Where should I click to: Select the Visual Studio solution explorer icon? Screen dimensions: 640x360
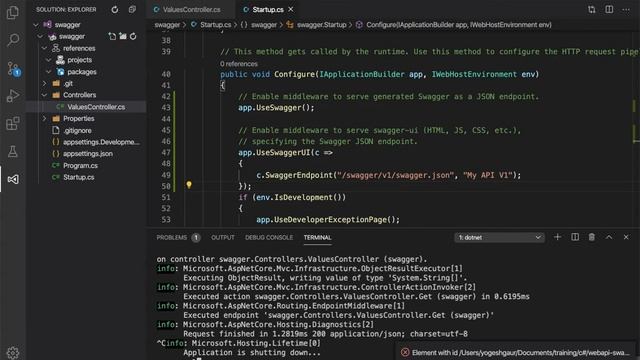coord(13,179)
